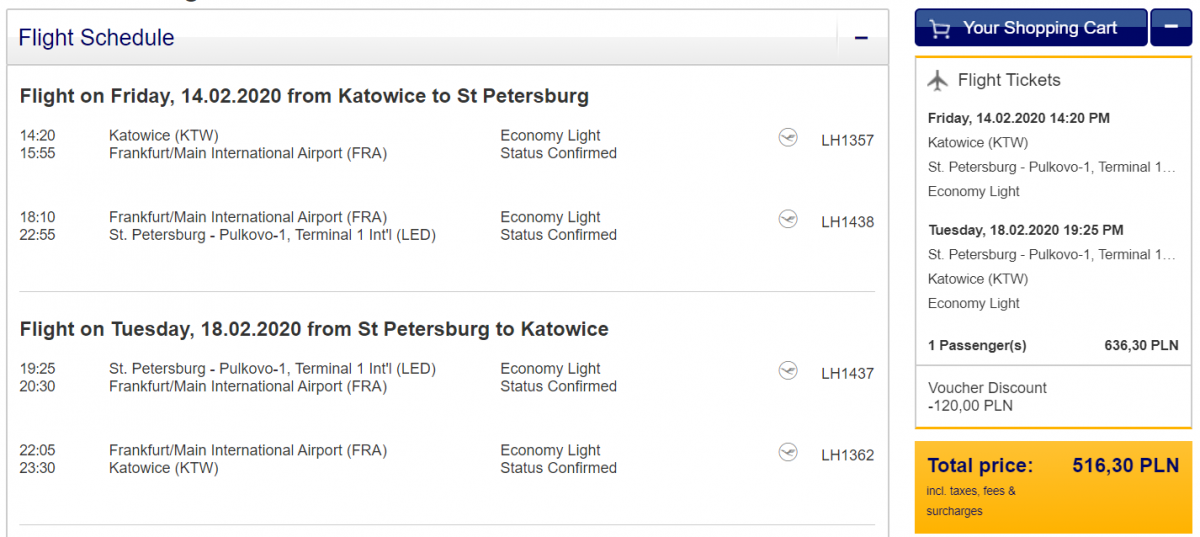Select flight number LH1362

click(847, 455)
